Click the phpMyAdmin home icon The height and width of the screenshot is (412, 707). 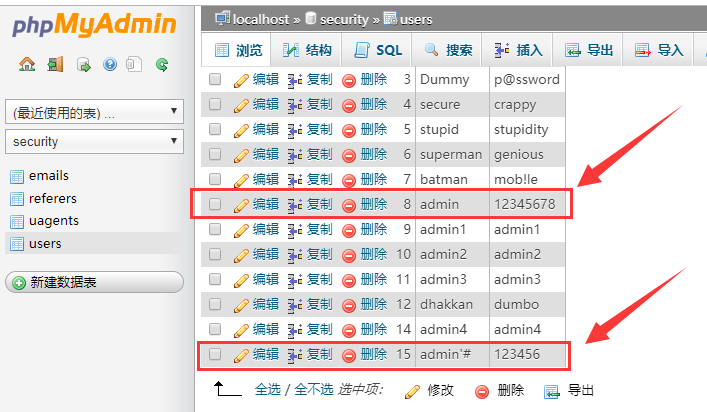point(27,65)
